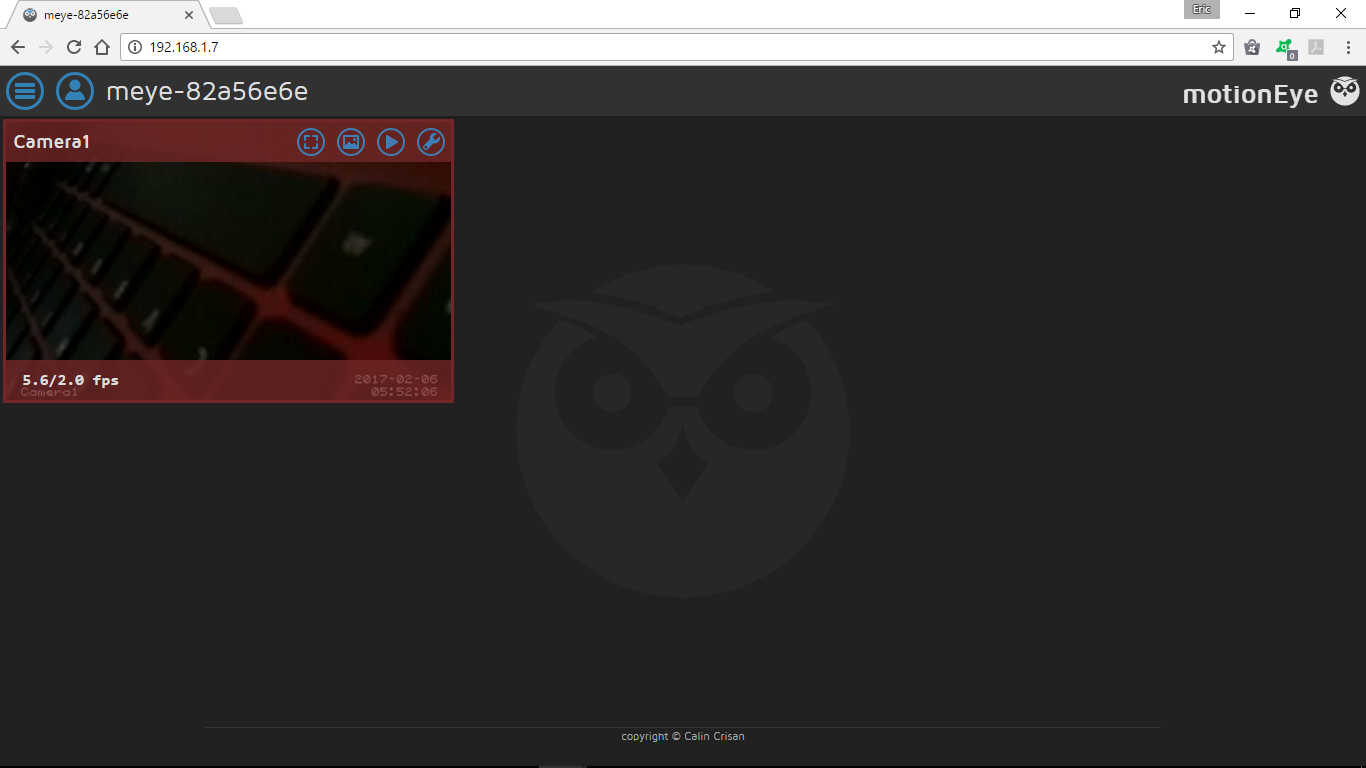Click the green adblocker extension icon
This screenshot has width=1366, height=768.
point(1285,46)
